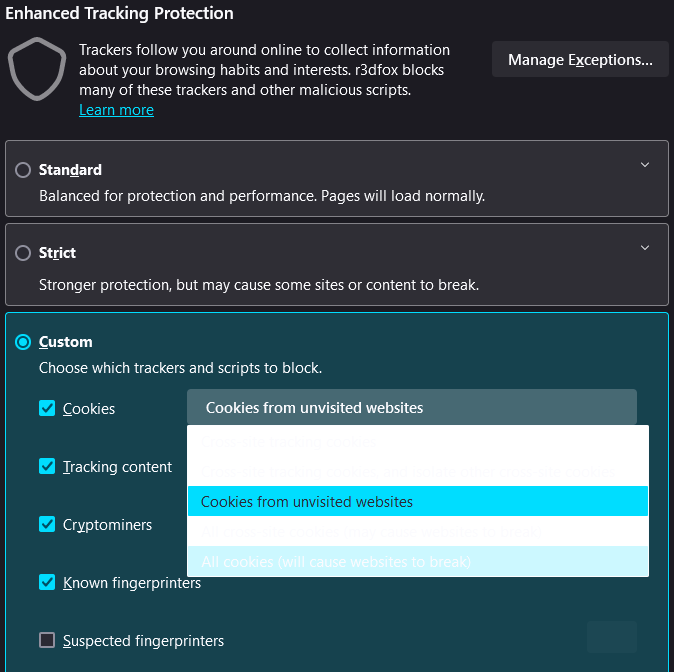Image resolution: width=674 pixels, height=672 pixels.
Task: Choose the Strict protection radio button
Action: (23, 253)
